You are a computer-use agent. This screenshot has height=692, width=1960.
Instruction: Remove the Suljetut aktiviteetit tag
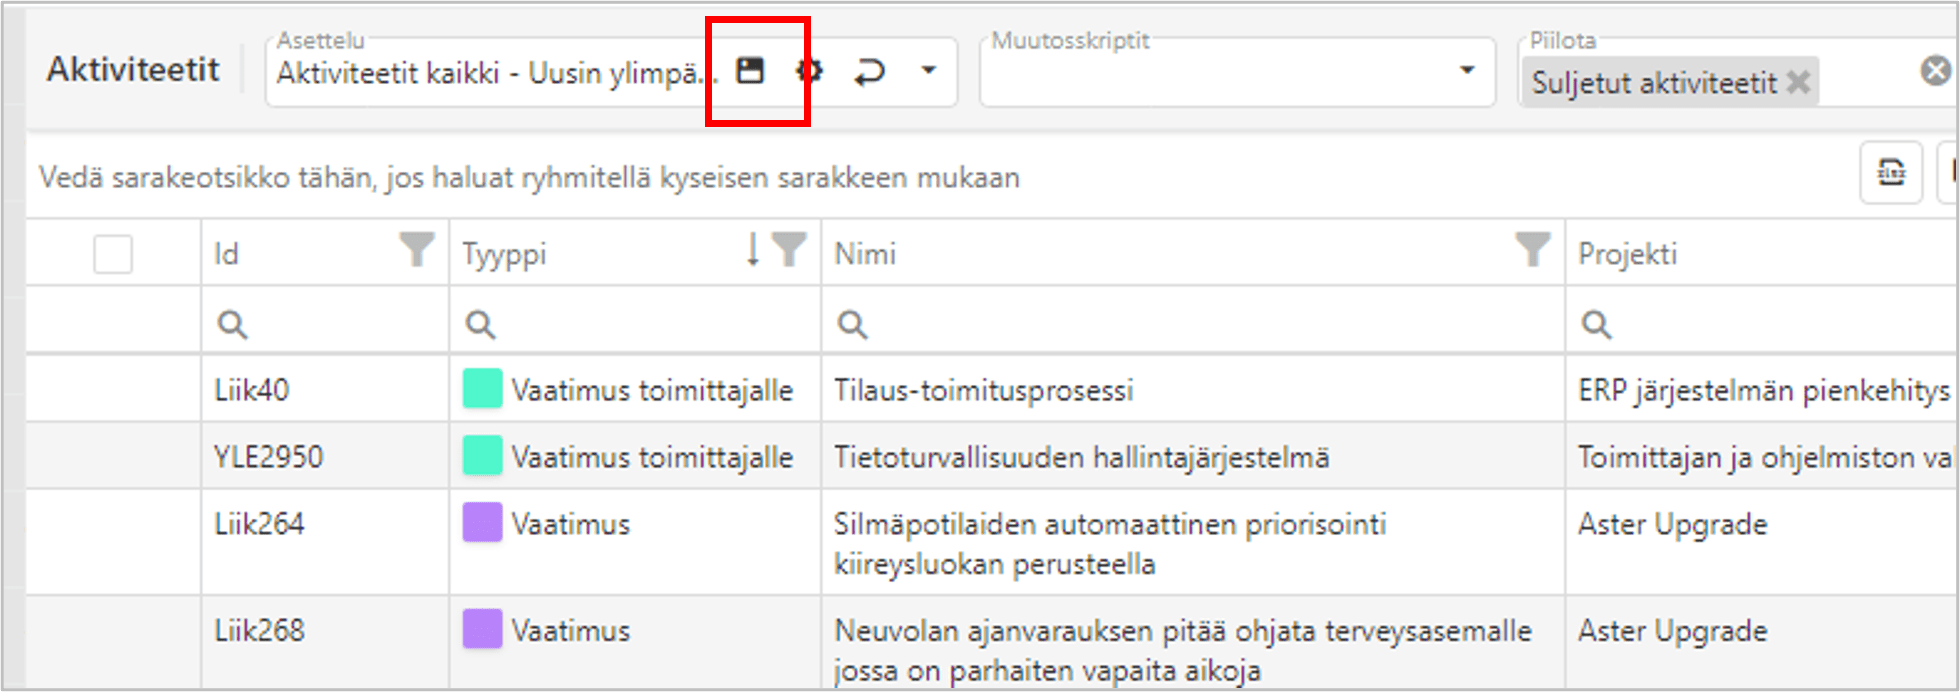coord(1798,82)
